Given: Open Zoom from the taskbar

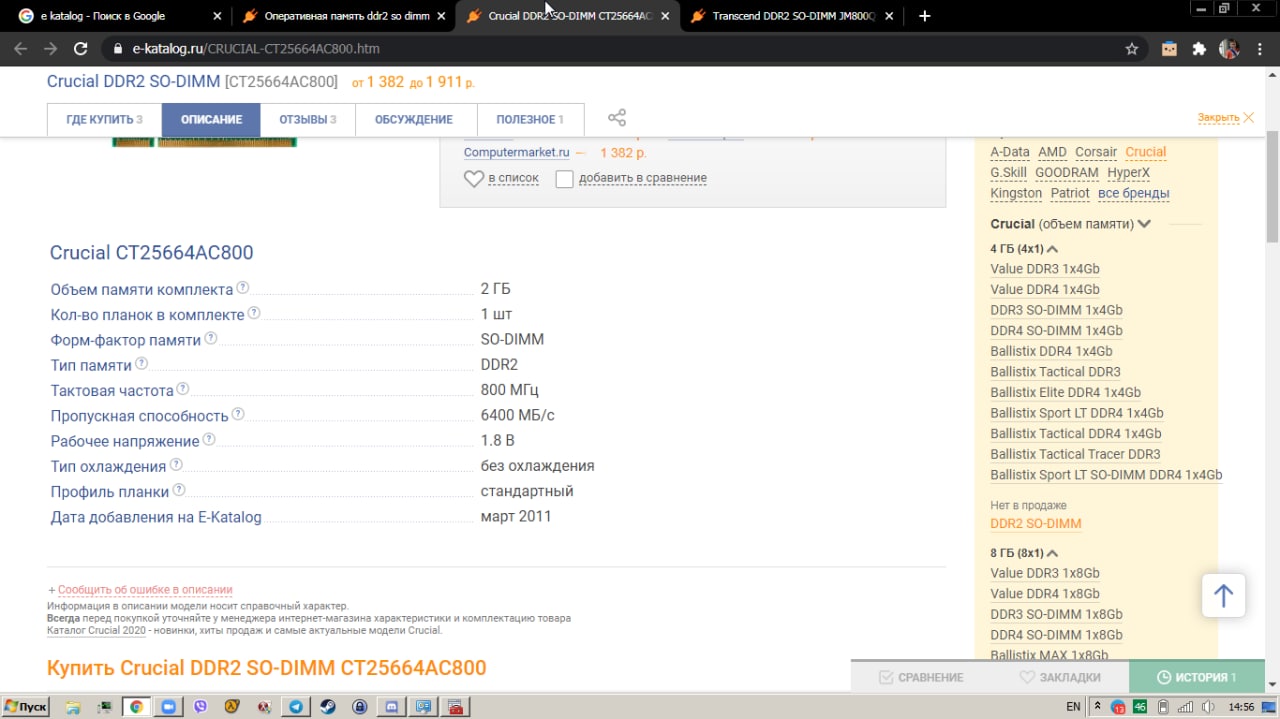Looking at the screenshot, I should point(168,707).
